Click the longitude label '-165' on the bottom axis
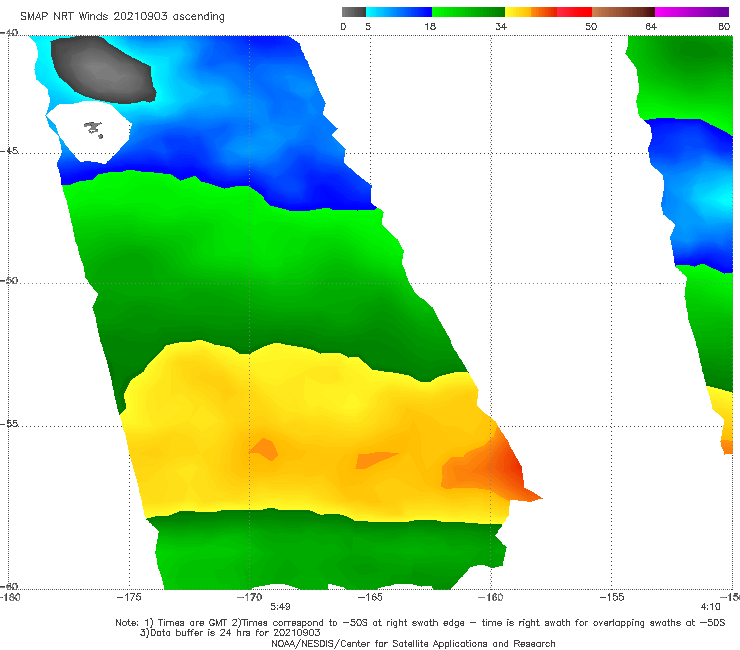The width and height of the screenshot is (740, 650). pyautogui.click(x=370, y=597)
